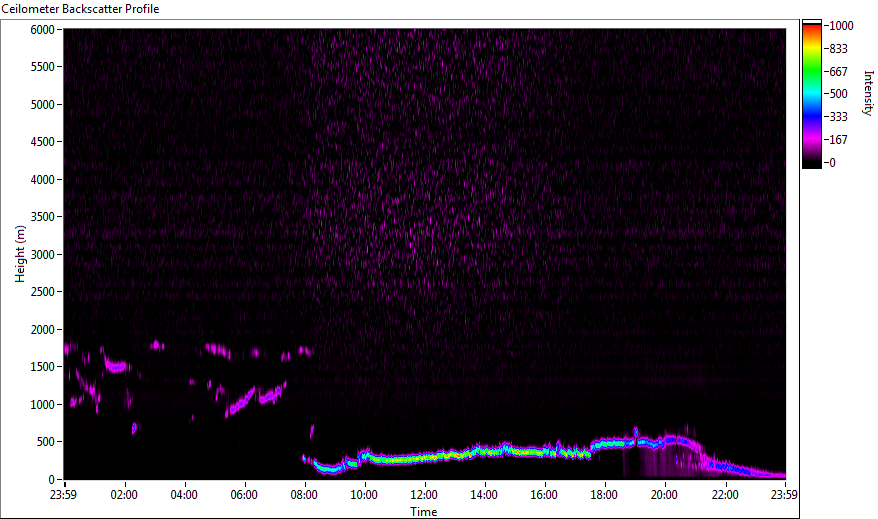Click the 16:00 time axis label
Image resolution: width=878 pixels, height=519 pixels.
pyautogui.click(x=544, y=495)
